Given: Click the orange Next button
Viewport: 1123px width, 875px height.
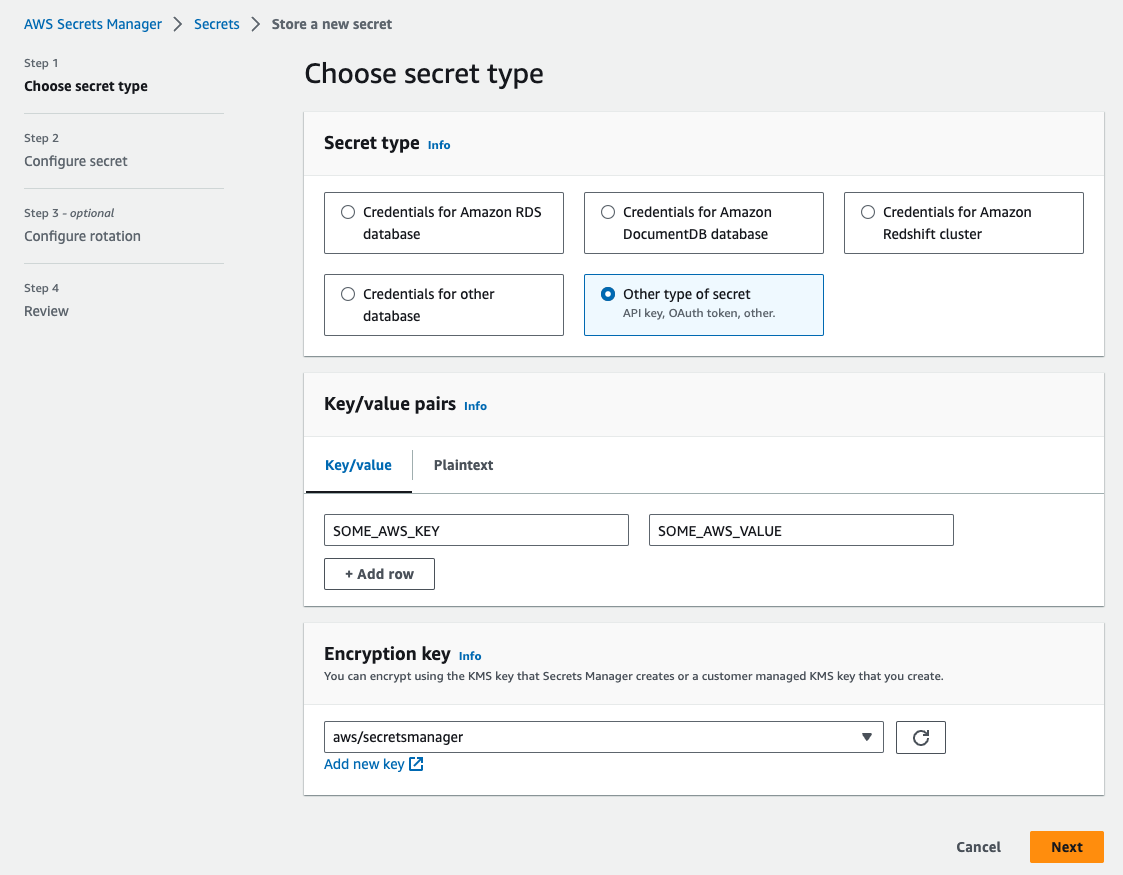Looking at the screenshot, I should [x=1066, y=847].
